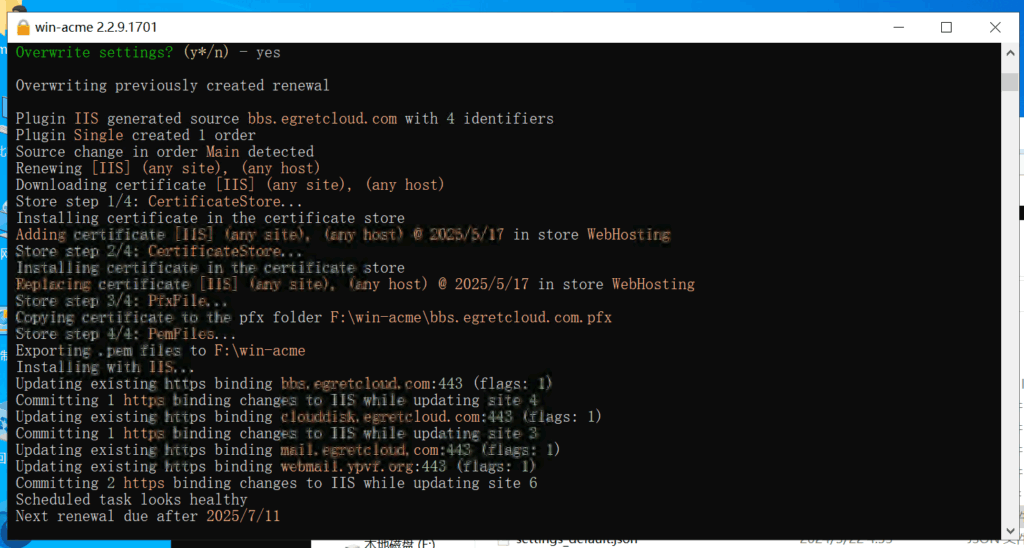Click "Committing 2 https binding changes" line
Viewport: 1024px width, 548px height.
point(276,483)
